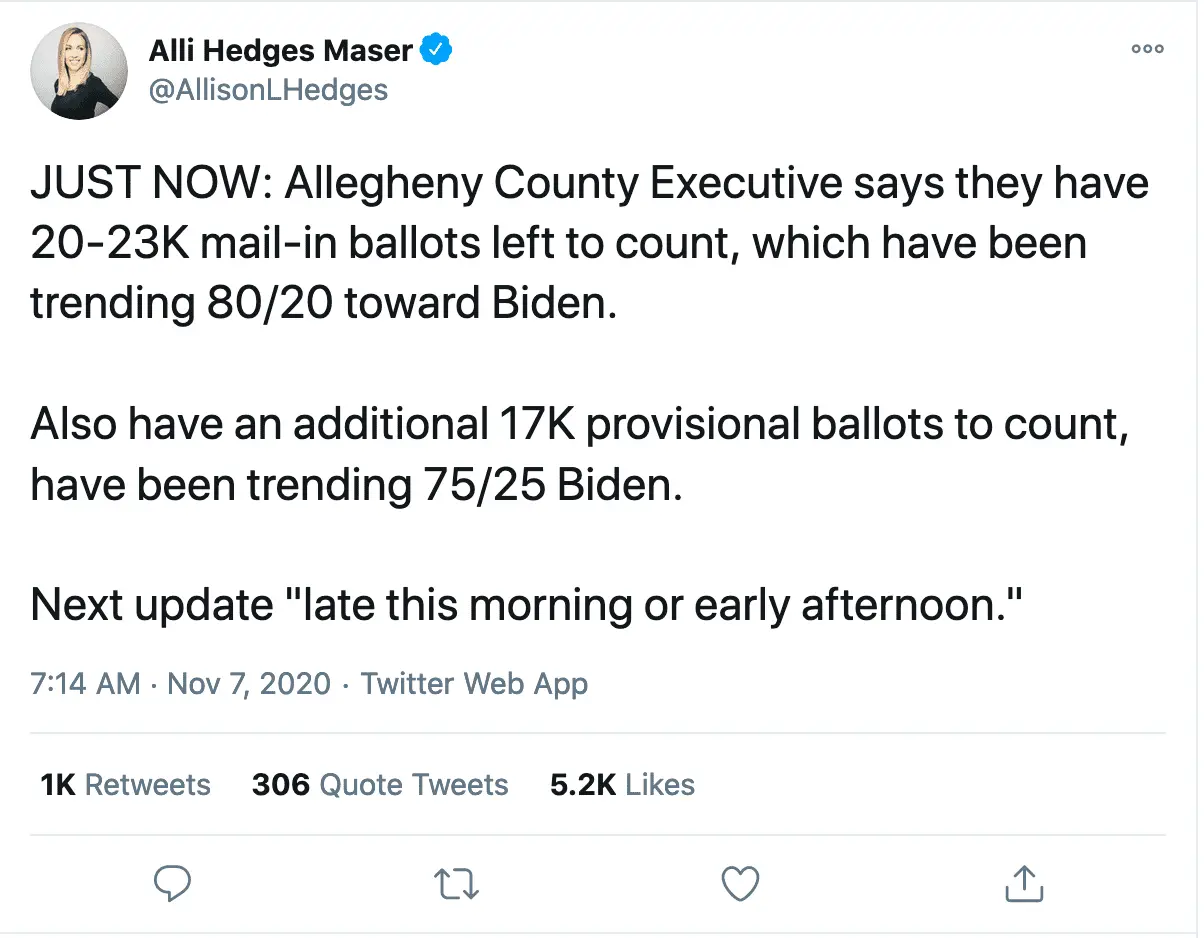Screen dimensions: 1204x938
Task: Open Alli Hedges Maser's profile picture
Action: [80, 71]
